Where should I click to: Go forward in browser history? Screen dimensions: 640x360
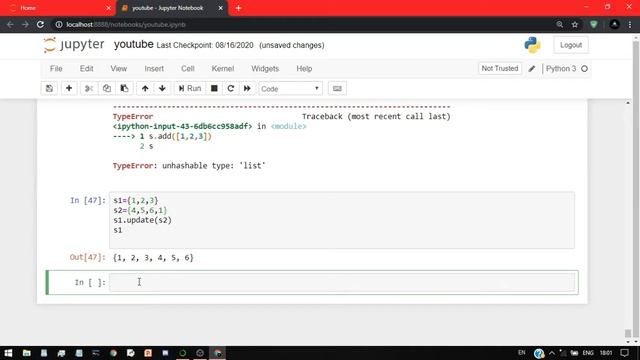coord(25,24)
